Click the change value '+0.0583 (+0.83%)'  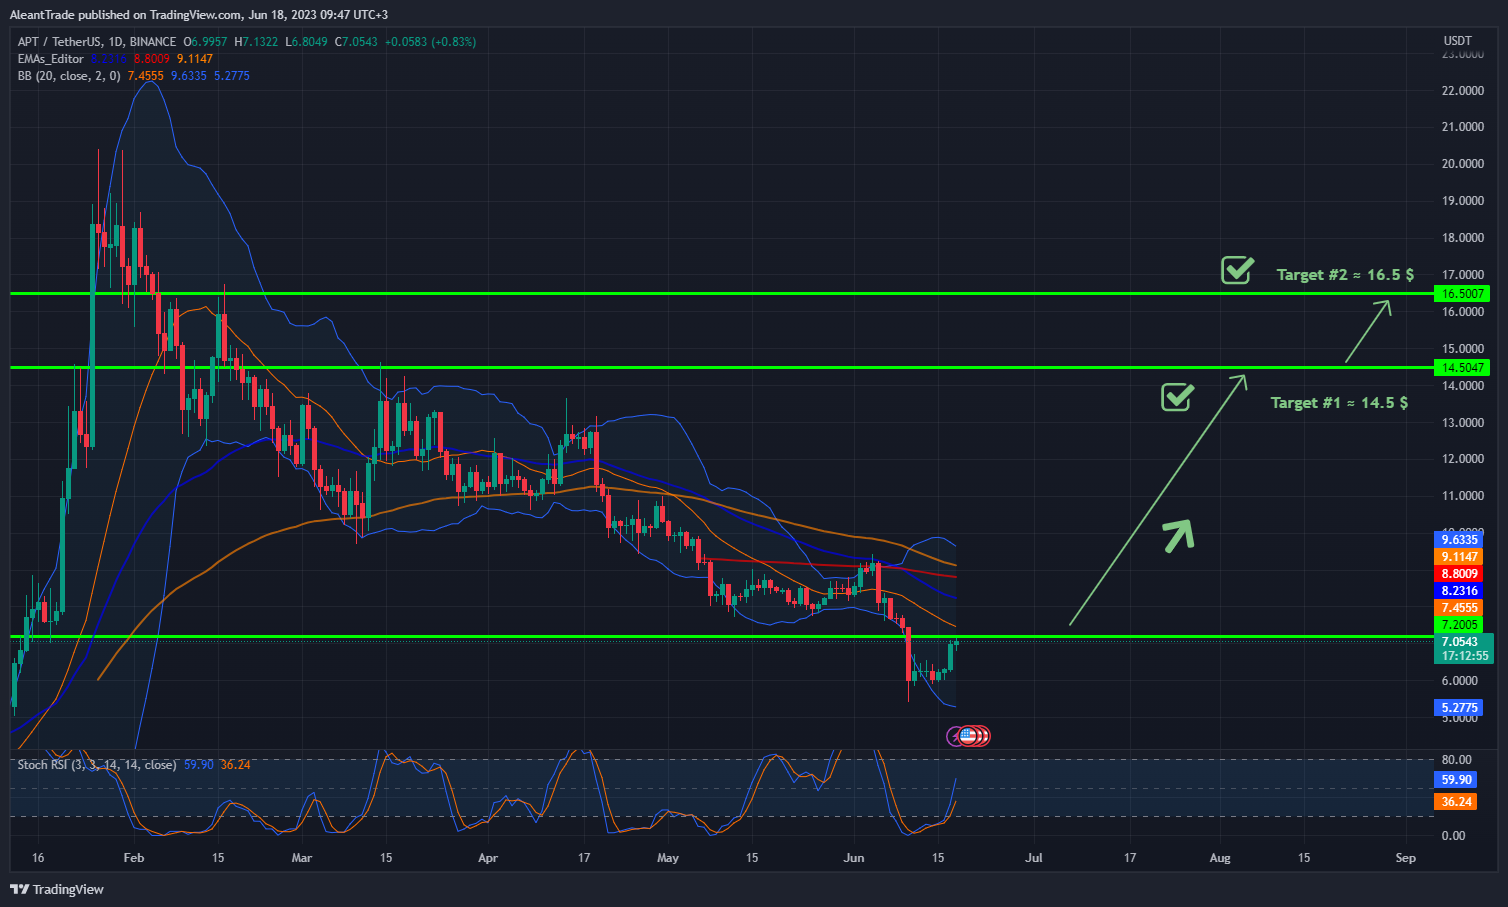tap(430, 42)
